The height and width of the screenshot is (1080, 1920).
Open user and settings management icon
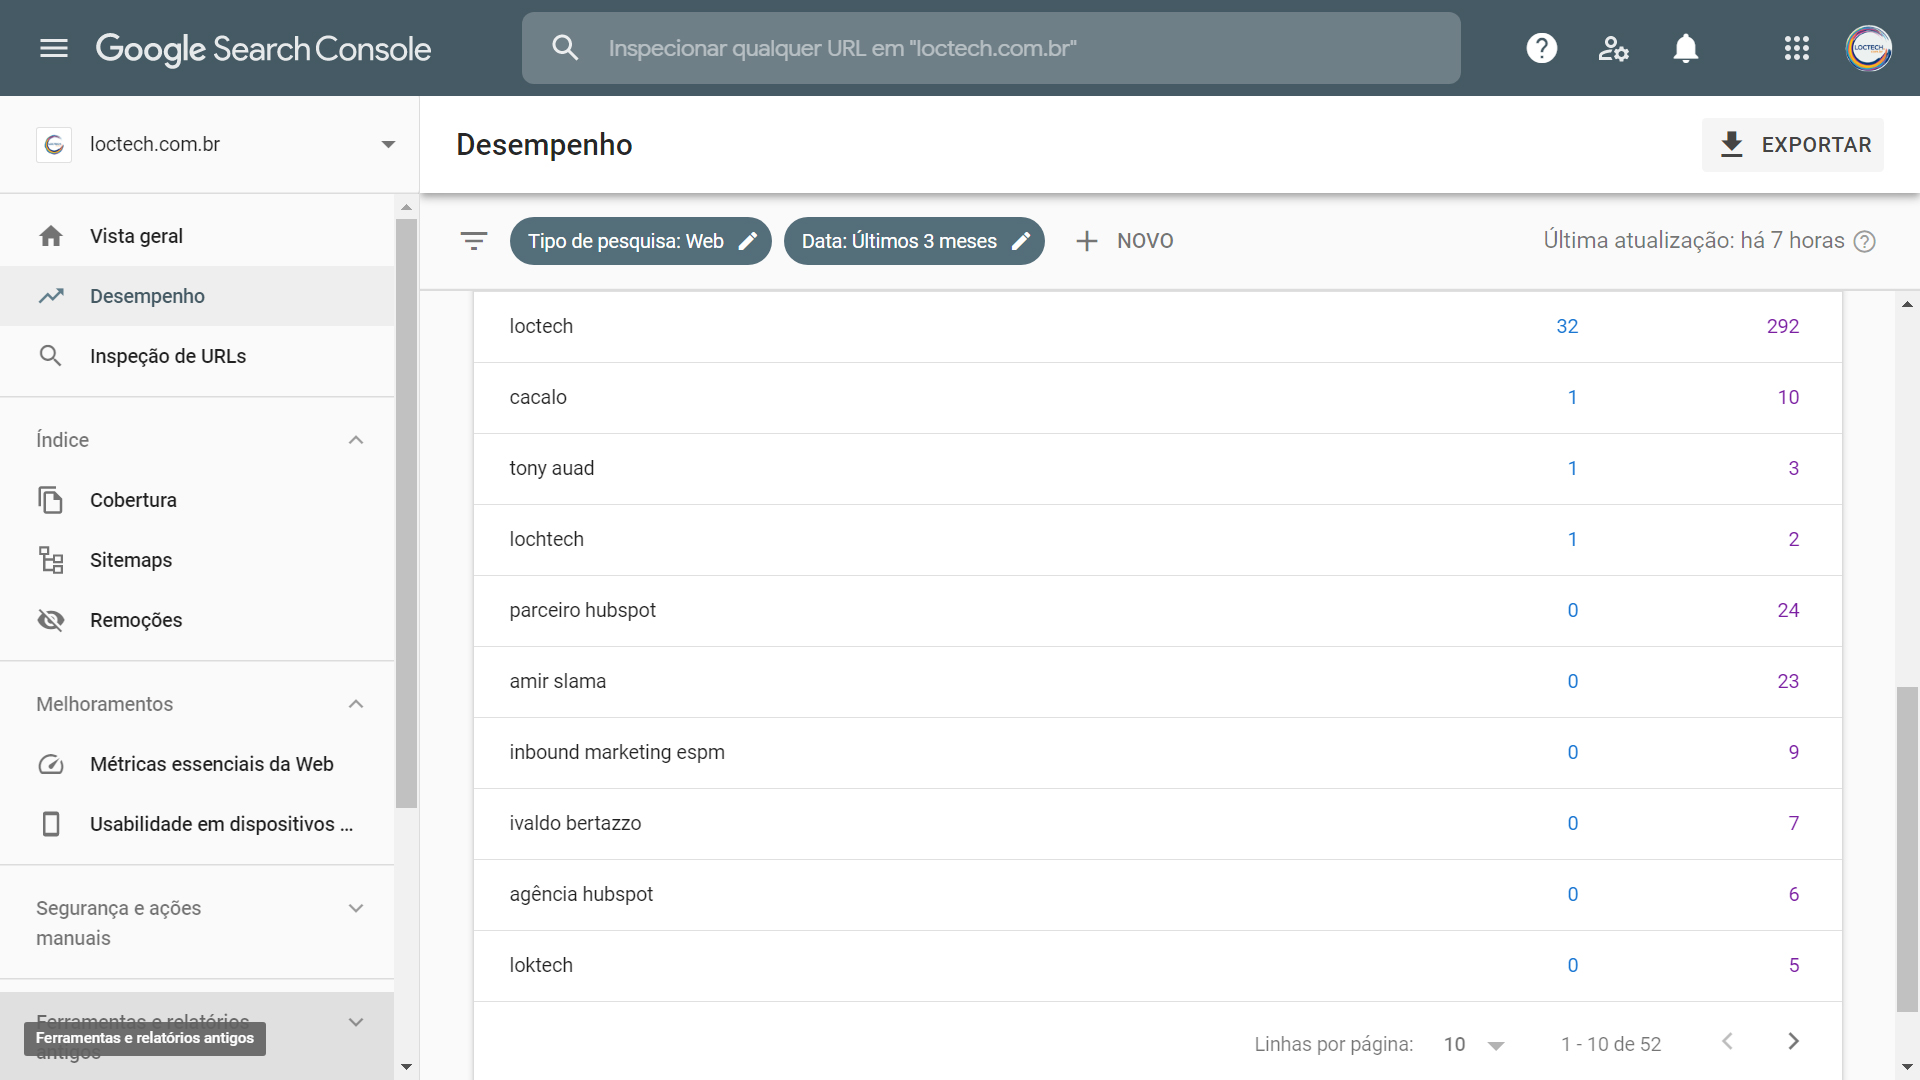1613,48
